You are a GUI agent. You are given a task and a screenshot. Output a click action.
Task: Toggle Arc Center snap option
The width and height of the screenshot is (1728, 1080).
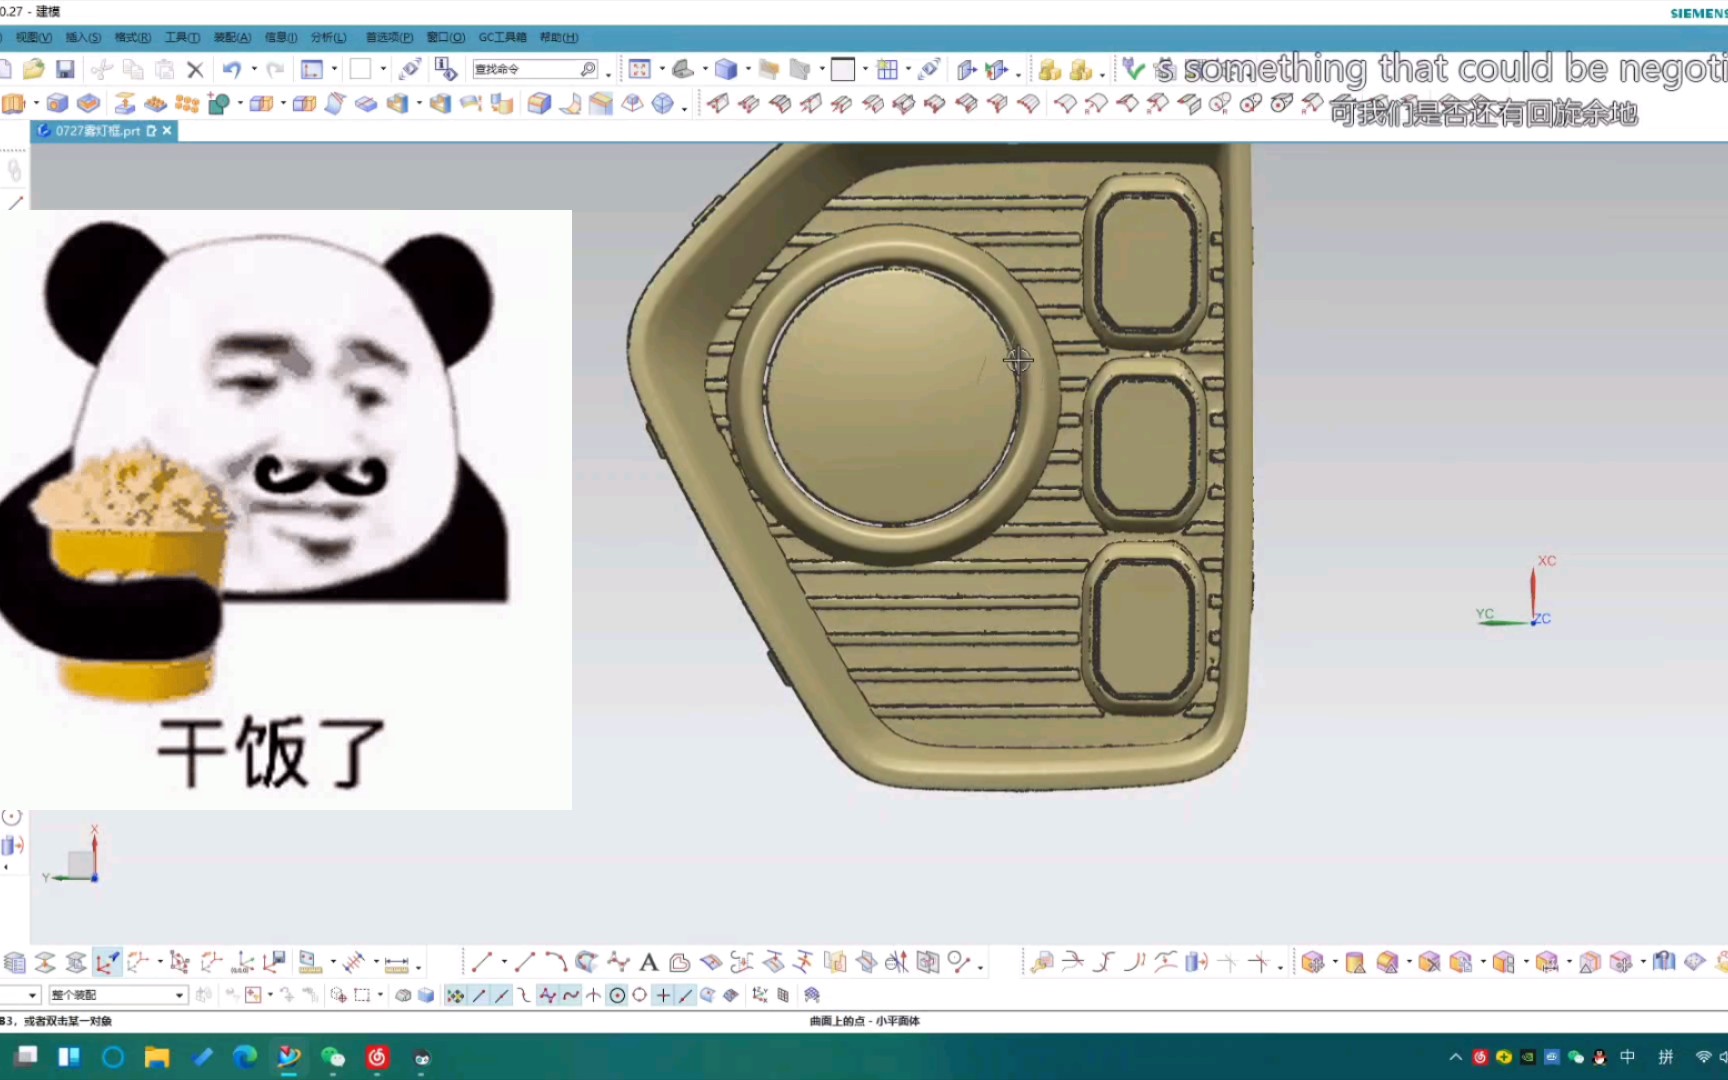[x=617, y=995]
